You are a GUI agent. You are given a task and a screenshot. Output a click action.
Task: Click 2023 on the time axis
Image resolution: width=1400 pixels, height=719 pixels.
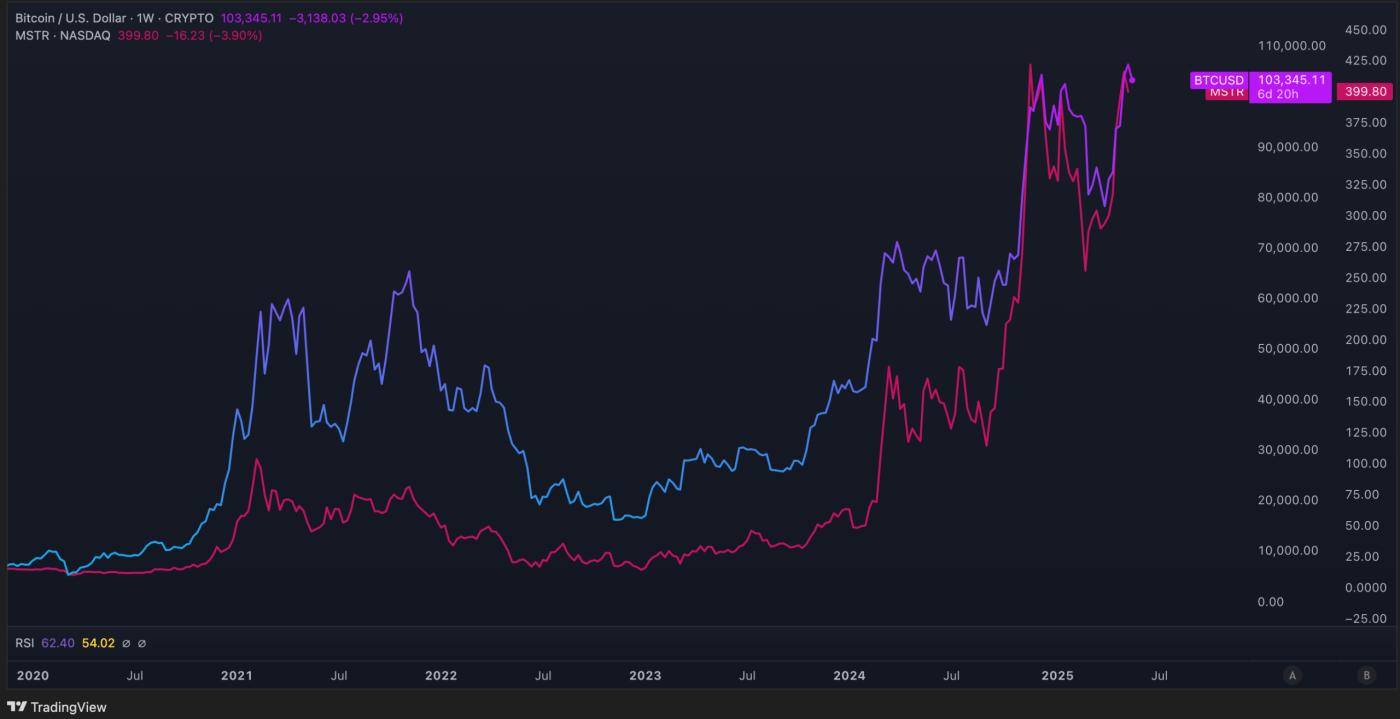coord(645,675)
